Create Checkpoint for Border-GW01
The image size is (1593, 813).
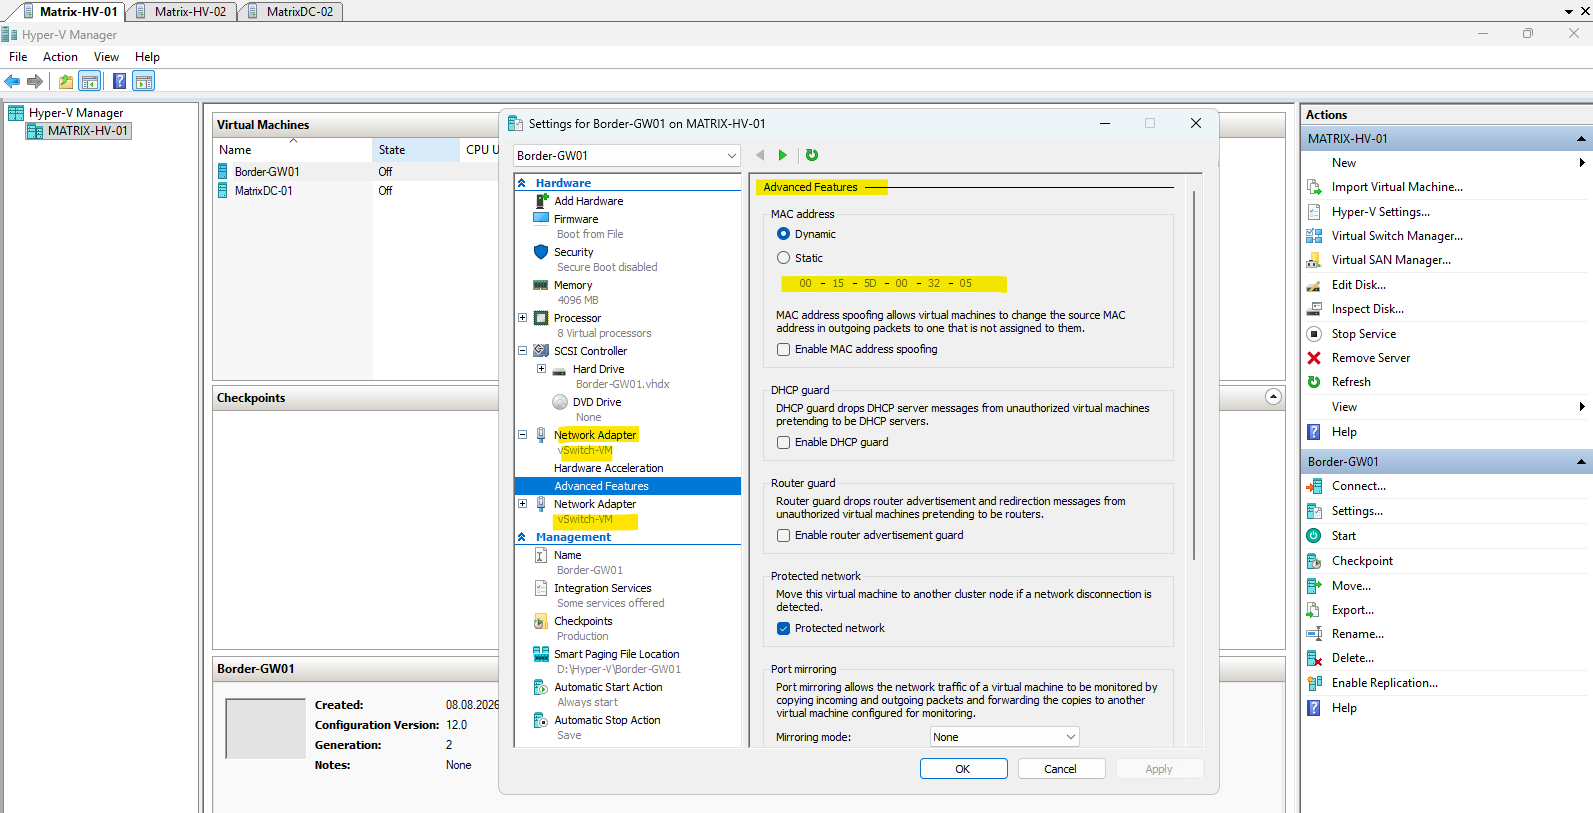[1362, 561]
